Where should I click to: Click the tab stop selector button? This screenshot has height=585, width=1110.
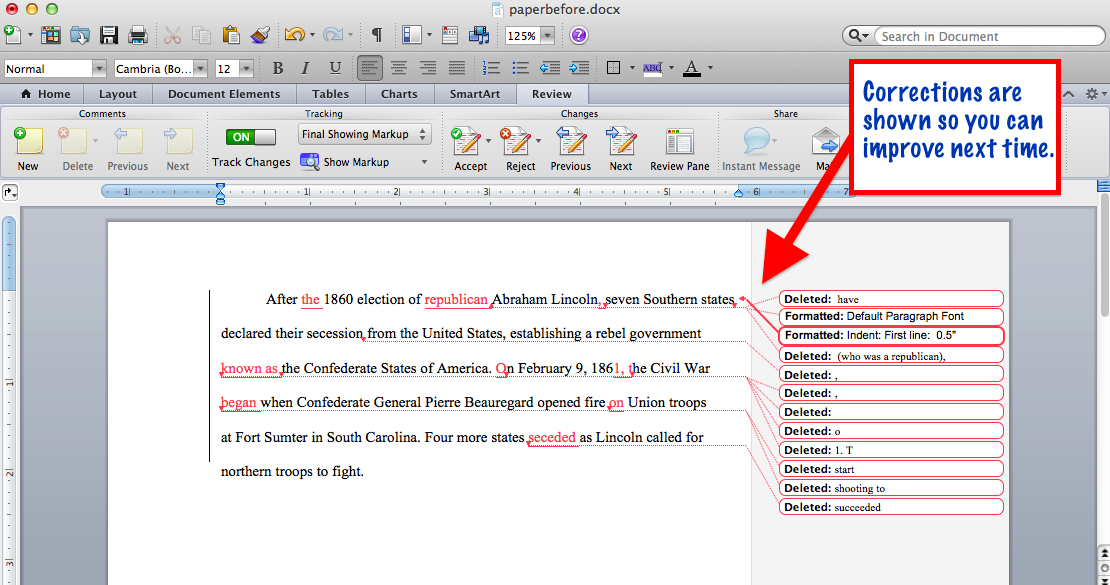coord(10,192)
